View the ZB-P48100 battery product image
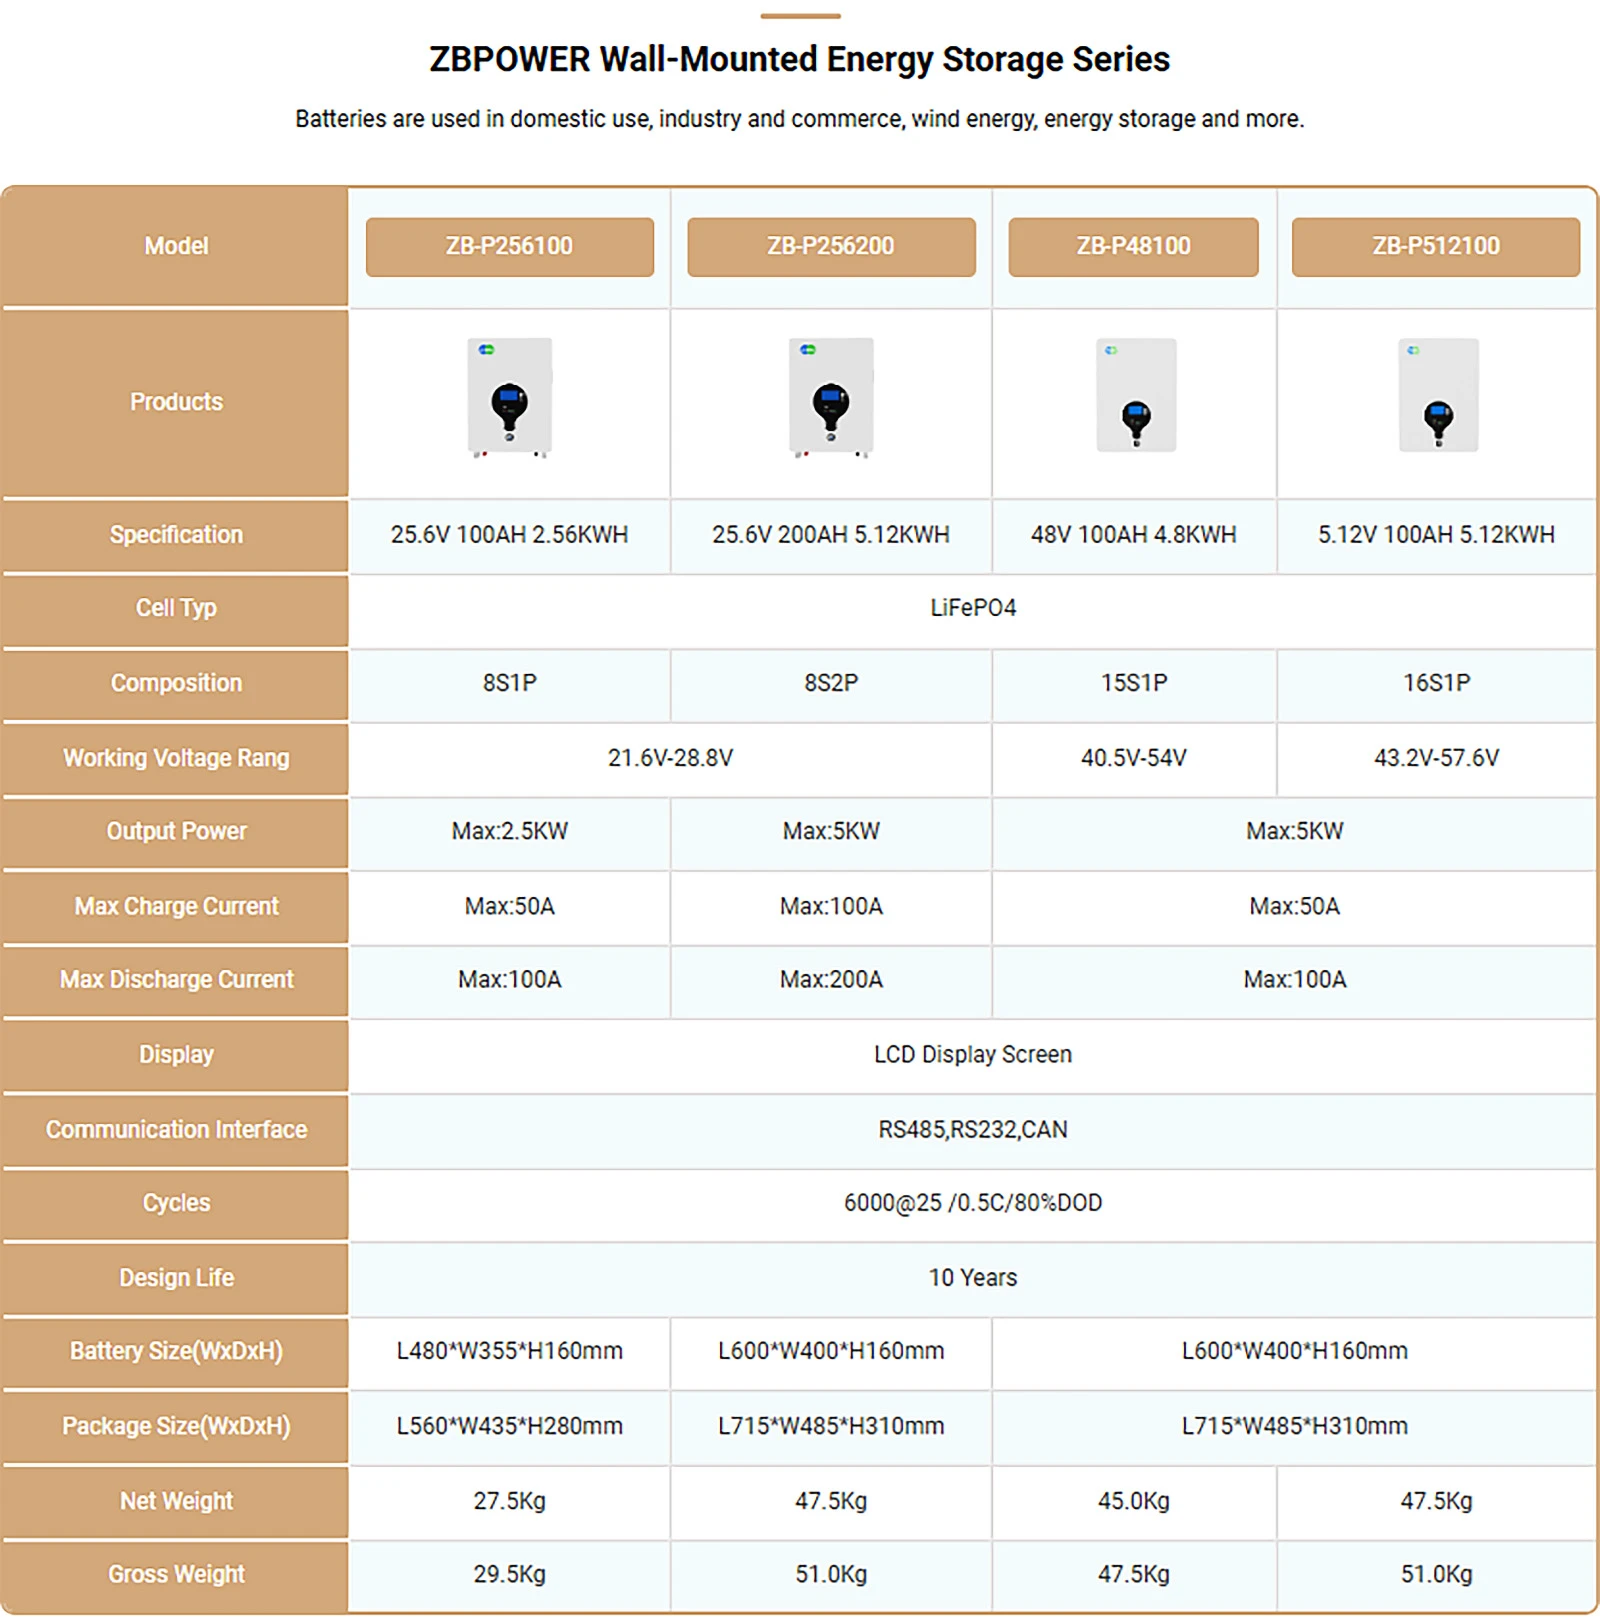Viewport: 1600px width, 1621px height. (x=1136, y=395)
